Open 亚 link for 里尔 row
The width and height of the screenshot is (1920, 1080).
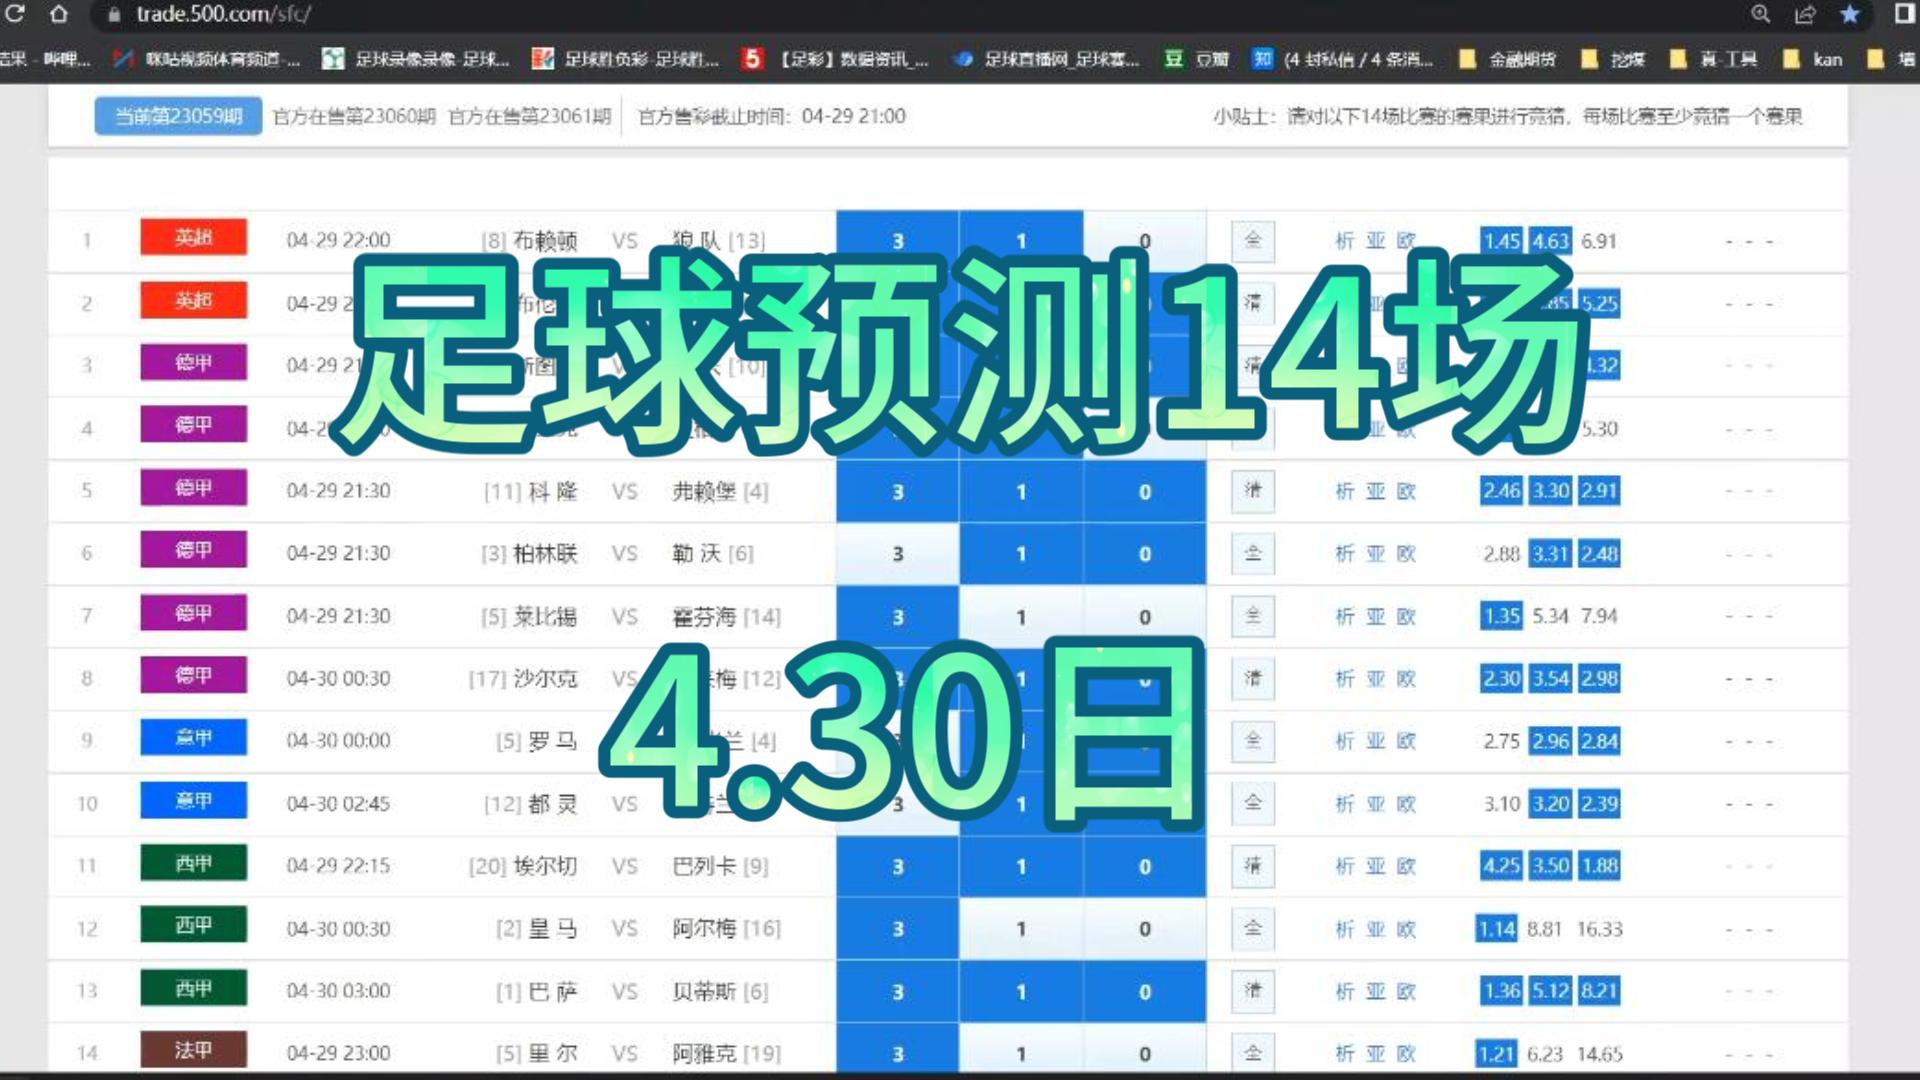(1376, 1053)
